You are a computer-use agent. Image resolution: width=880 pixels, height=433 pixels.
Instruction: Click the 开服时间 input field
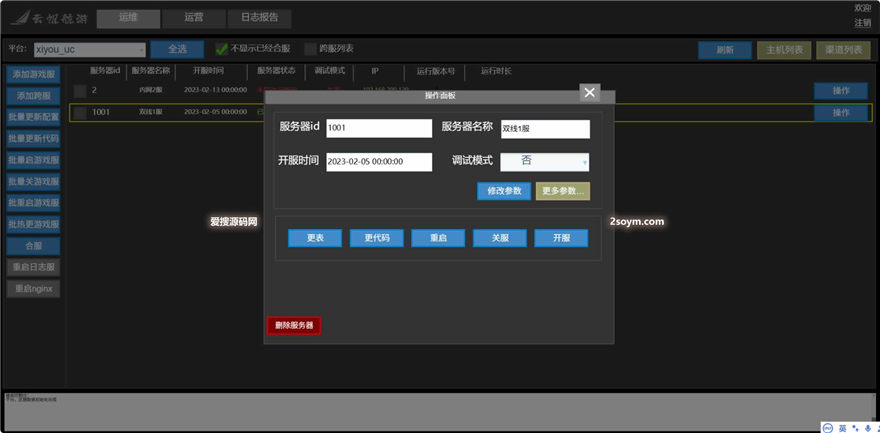(x=379, y=161)
